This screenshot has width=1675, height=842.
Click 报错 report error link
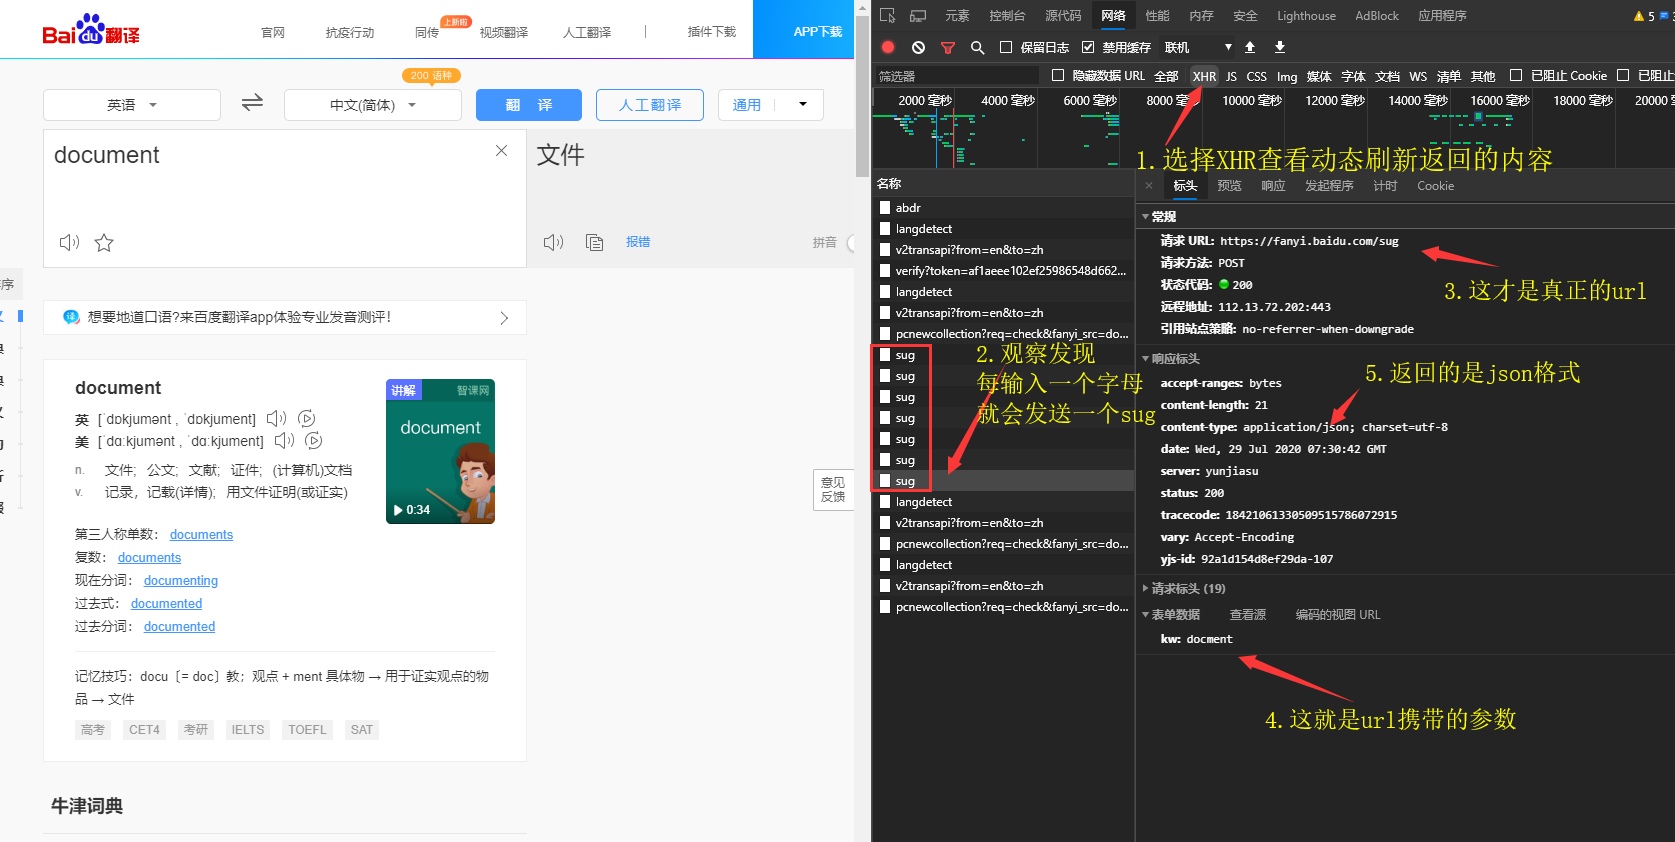point(638,242)
